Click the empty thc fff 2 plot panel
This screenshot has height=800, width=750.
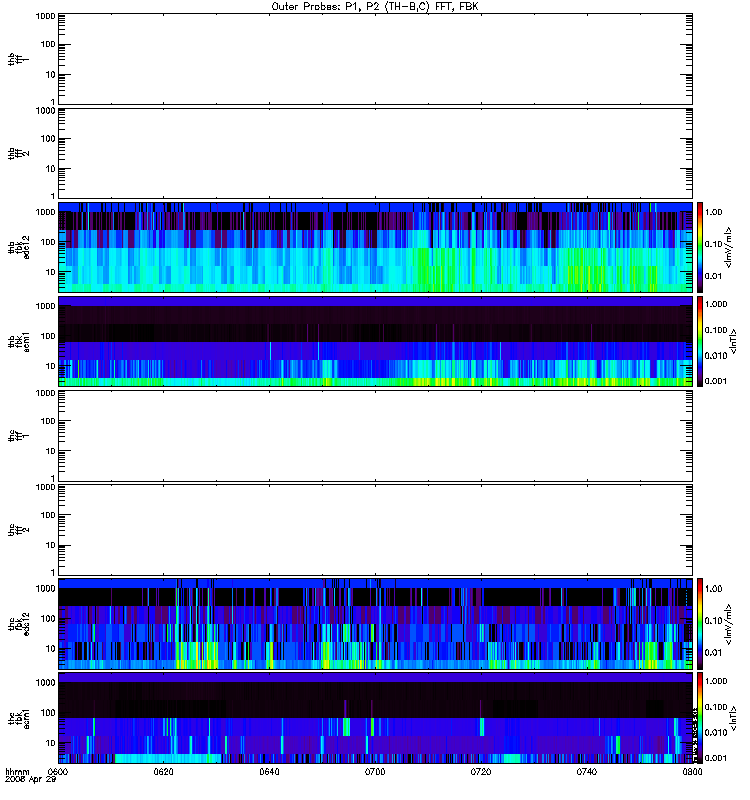click(375, 530)
